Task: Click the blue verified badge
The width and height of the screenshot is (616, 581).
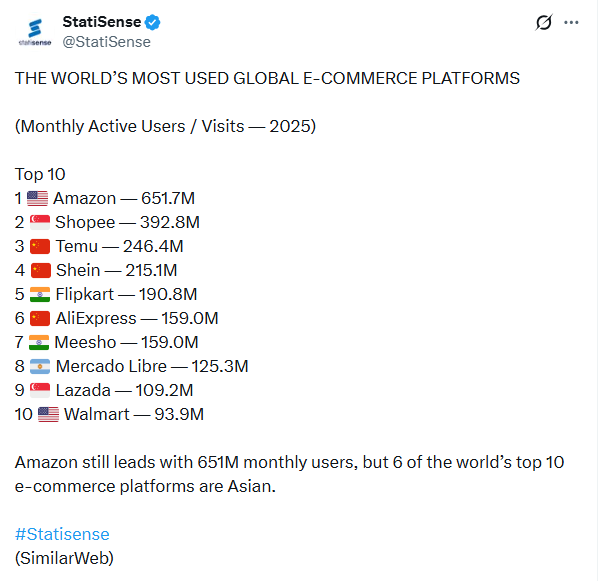Action: [154, 22]
